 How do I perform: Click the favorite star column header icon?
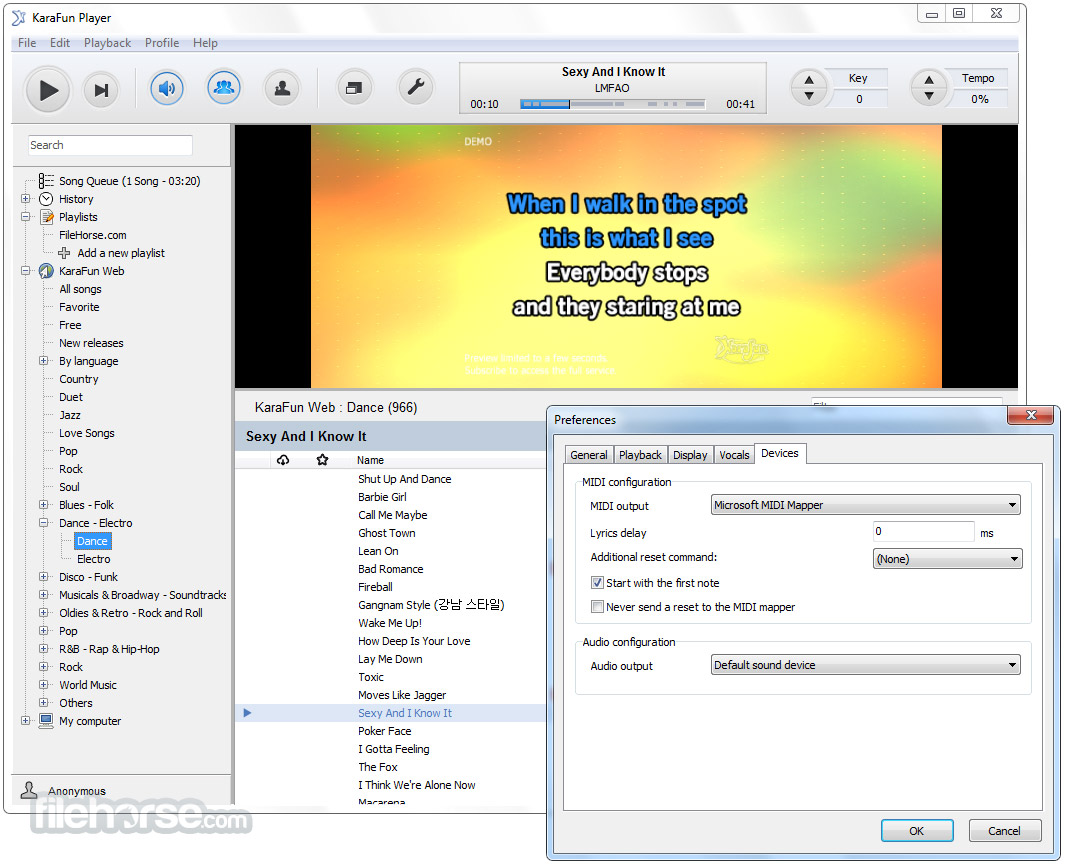click(323, 460)
